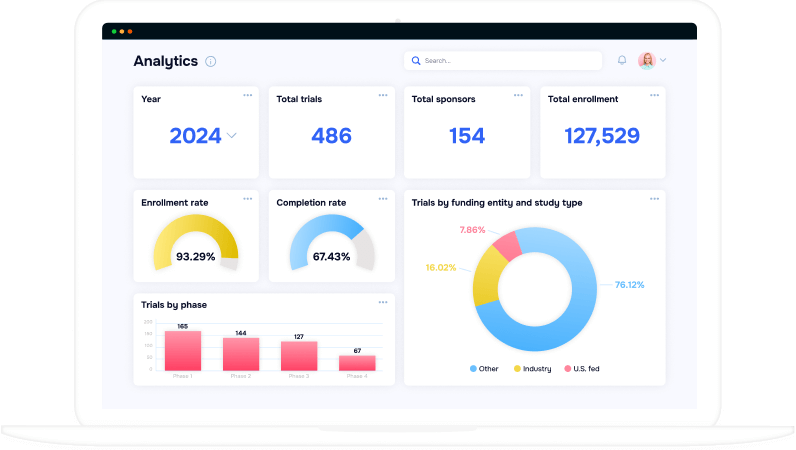
Task: Open Total trials card options menu
Action: (x=383, y=95)
